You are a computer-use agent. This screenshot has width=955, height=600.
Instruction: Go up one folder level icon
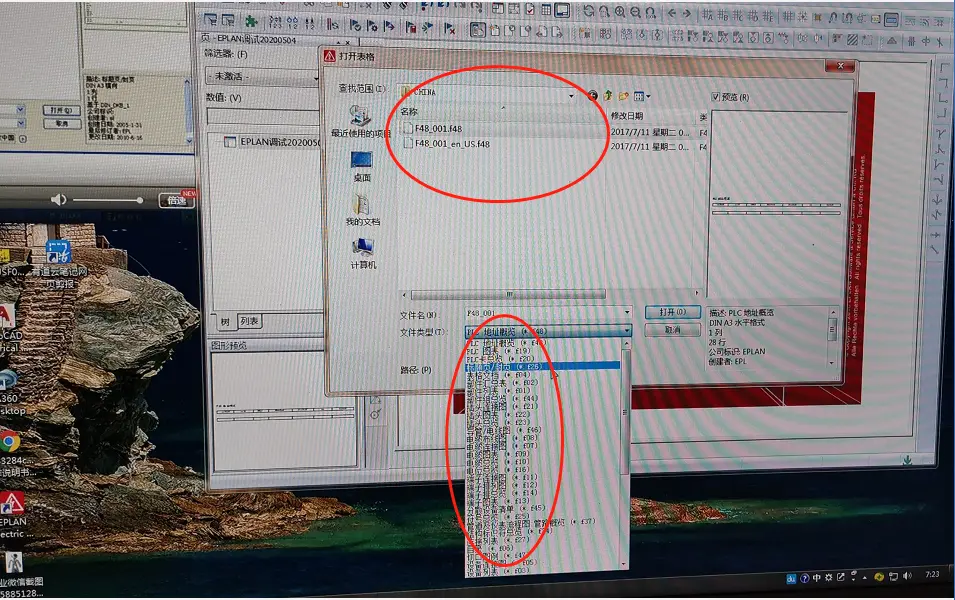[608, 96]
